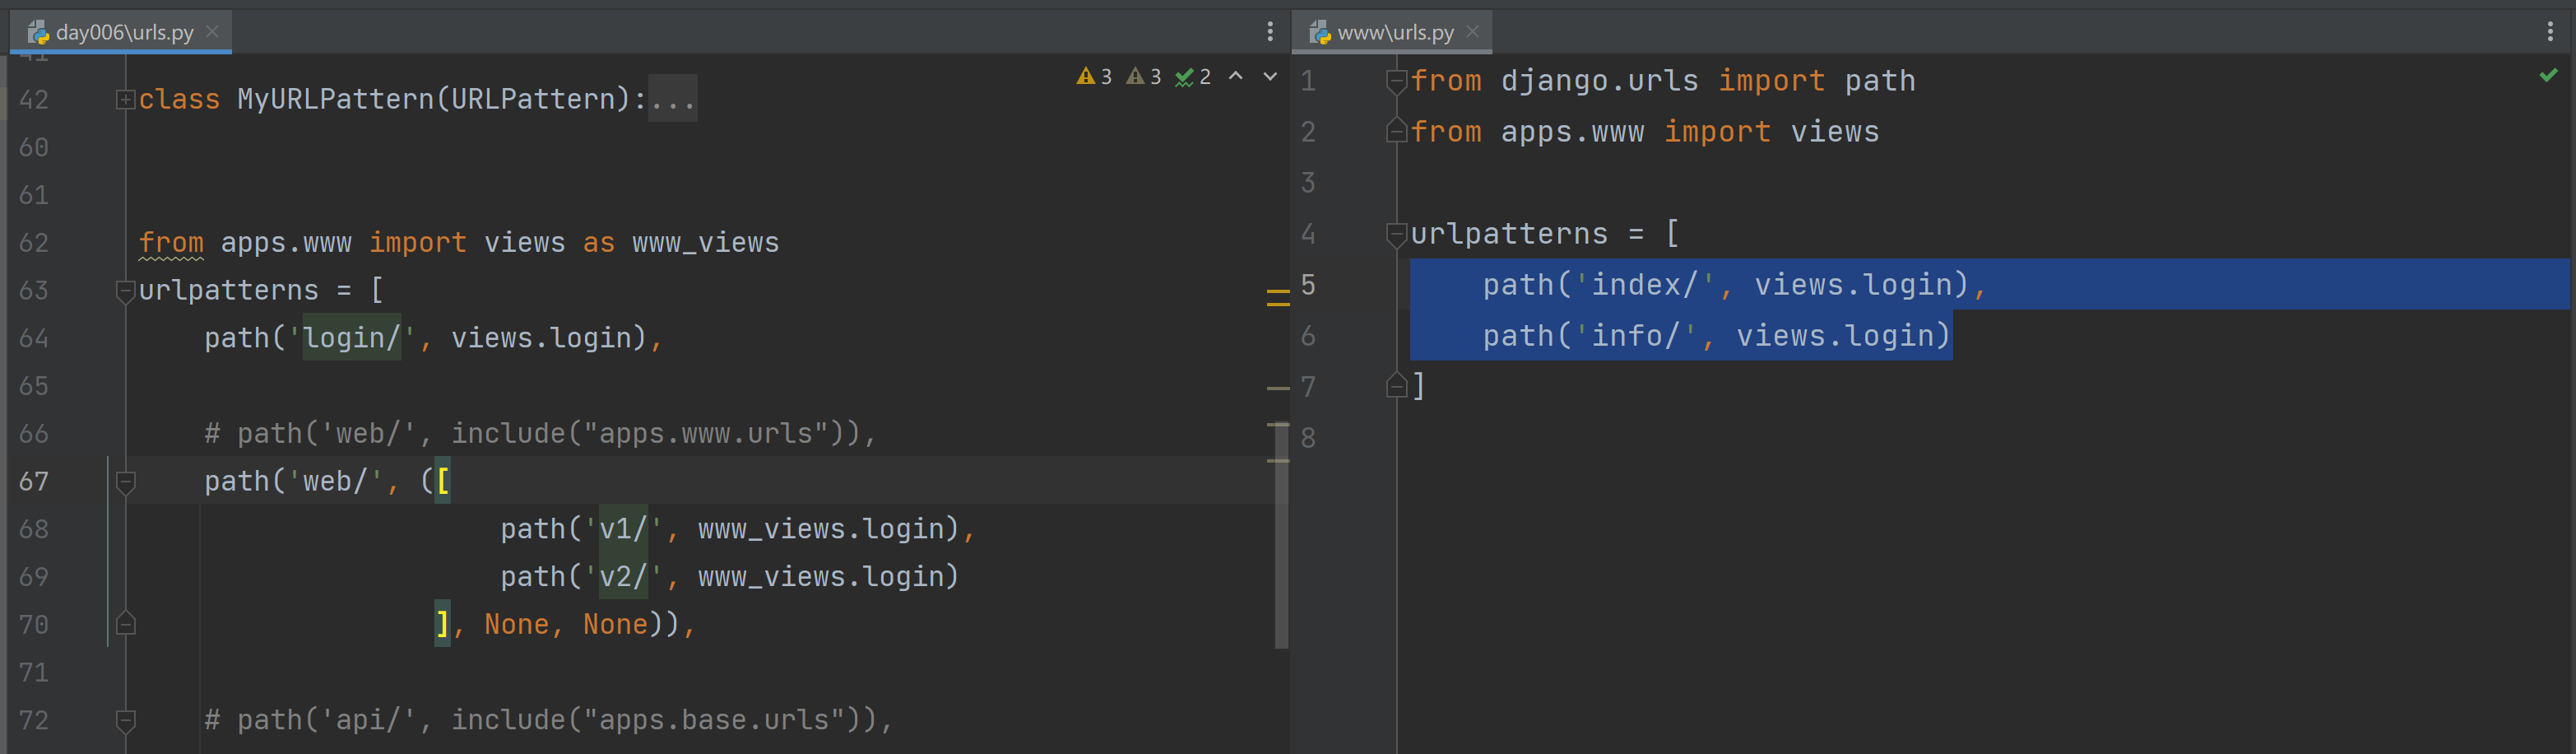This screenshot has width=2576, height=754.
Task: Collapse imports fold at line 1 right editor
Action: 1397,81
